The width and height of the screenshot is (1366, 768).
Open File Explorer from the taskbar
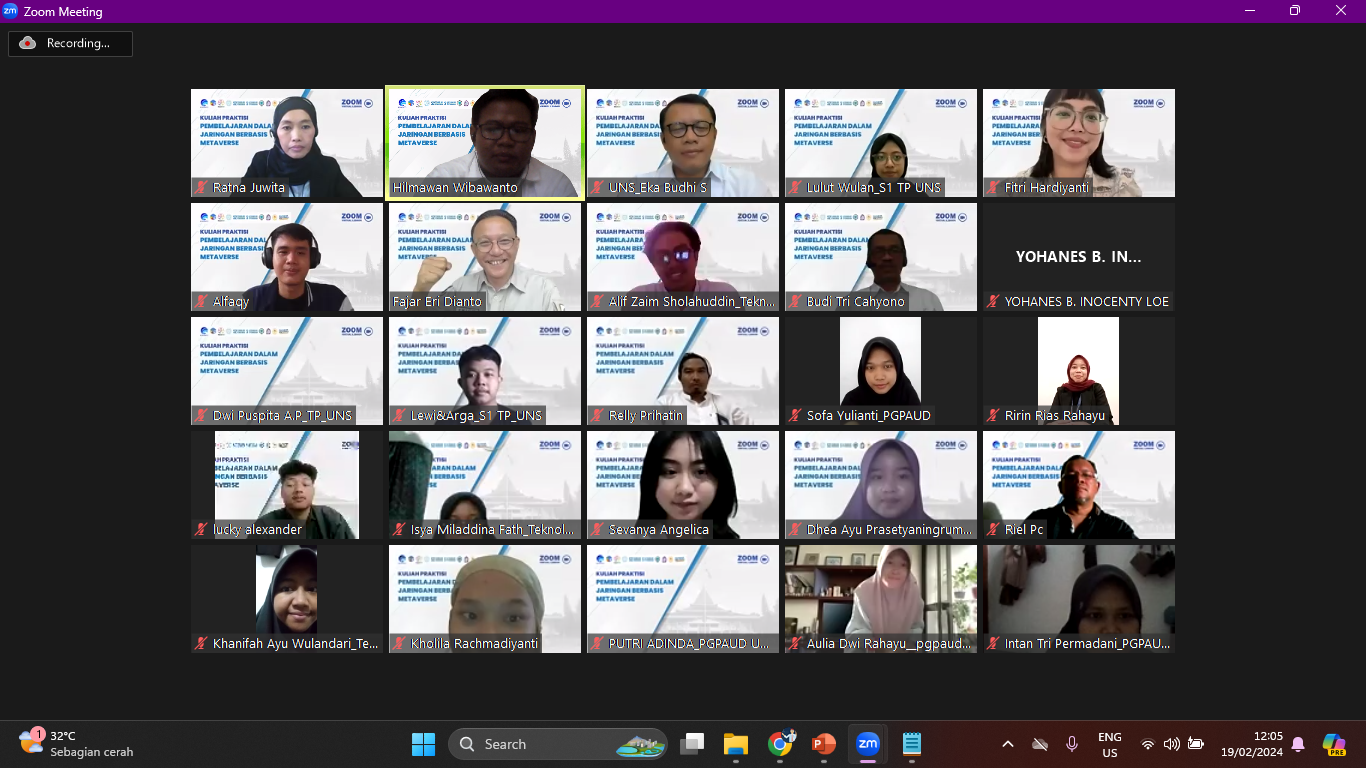point(736,744)
